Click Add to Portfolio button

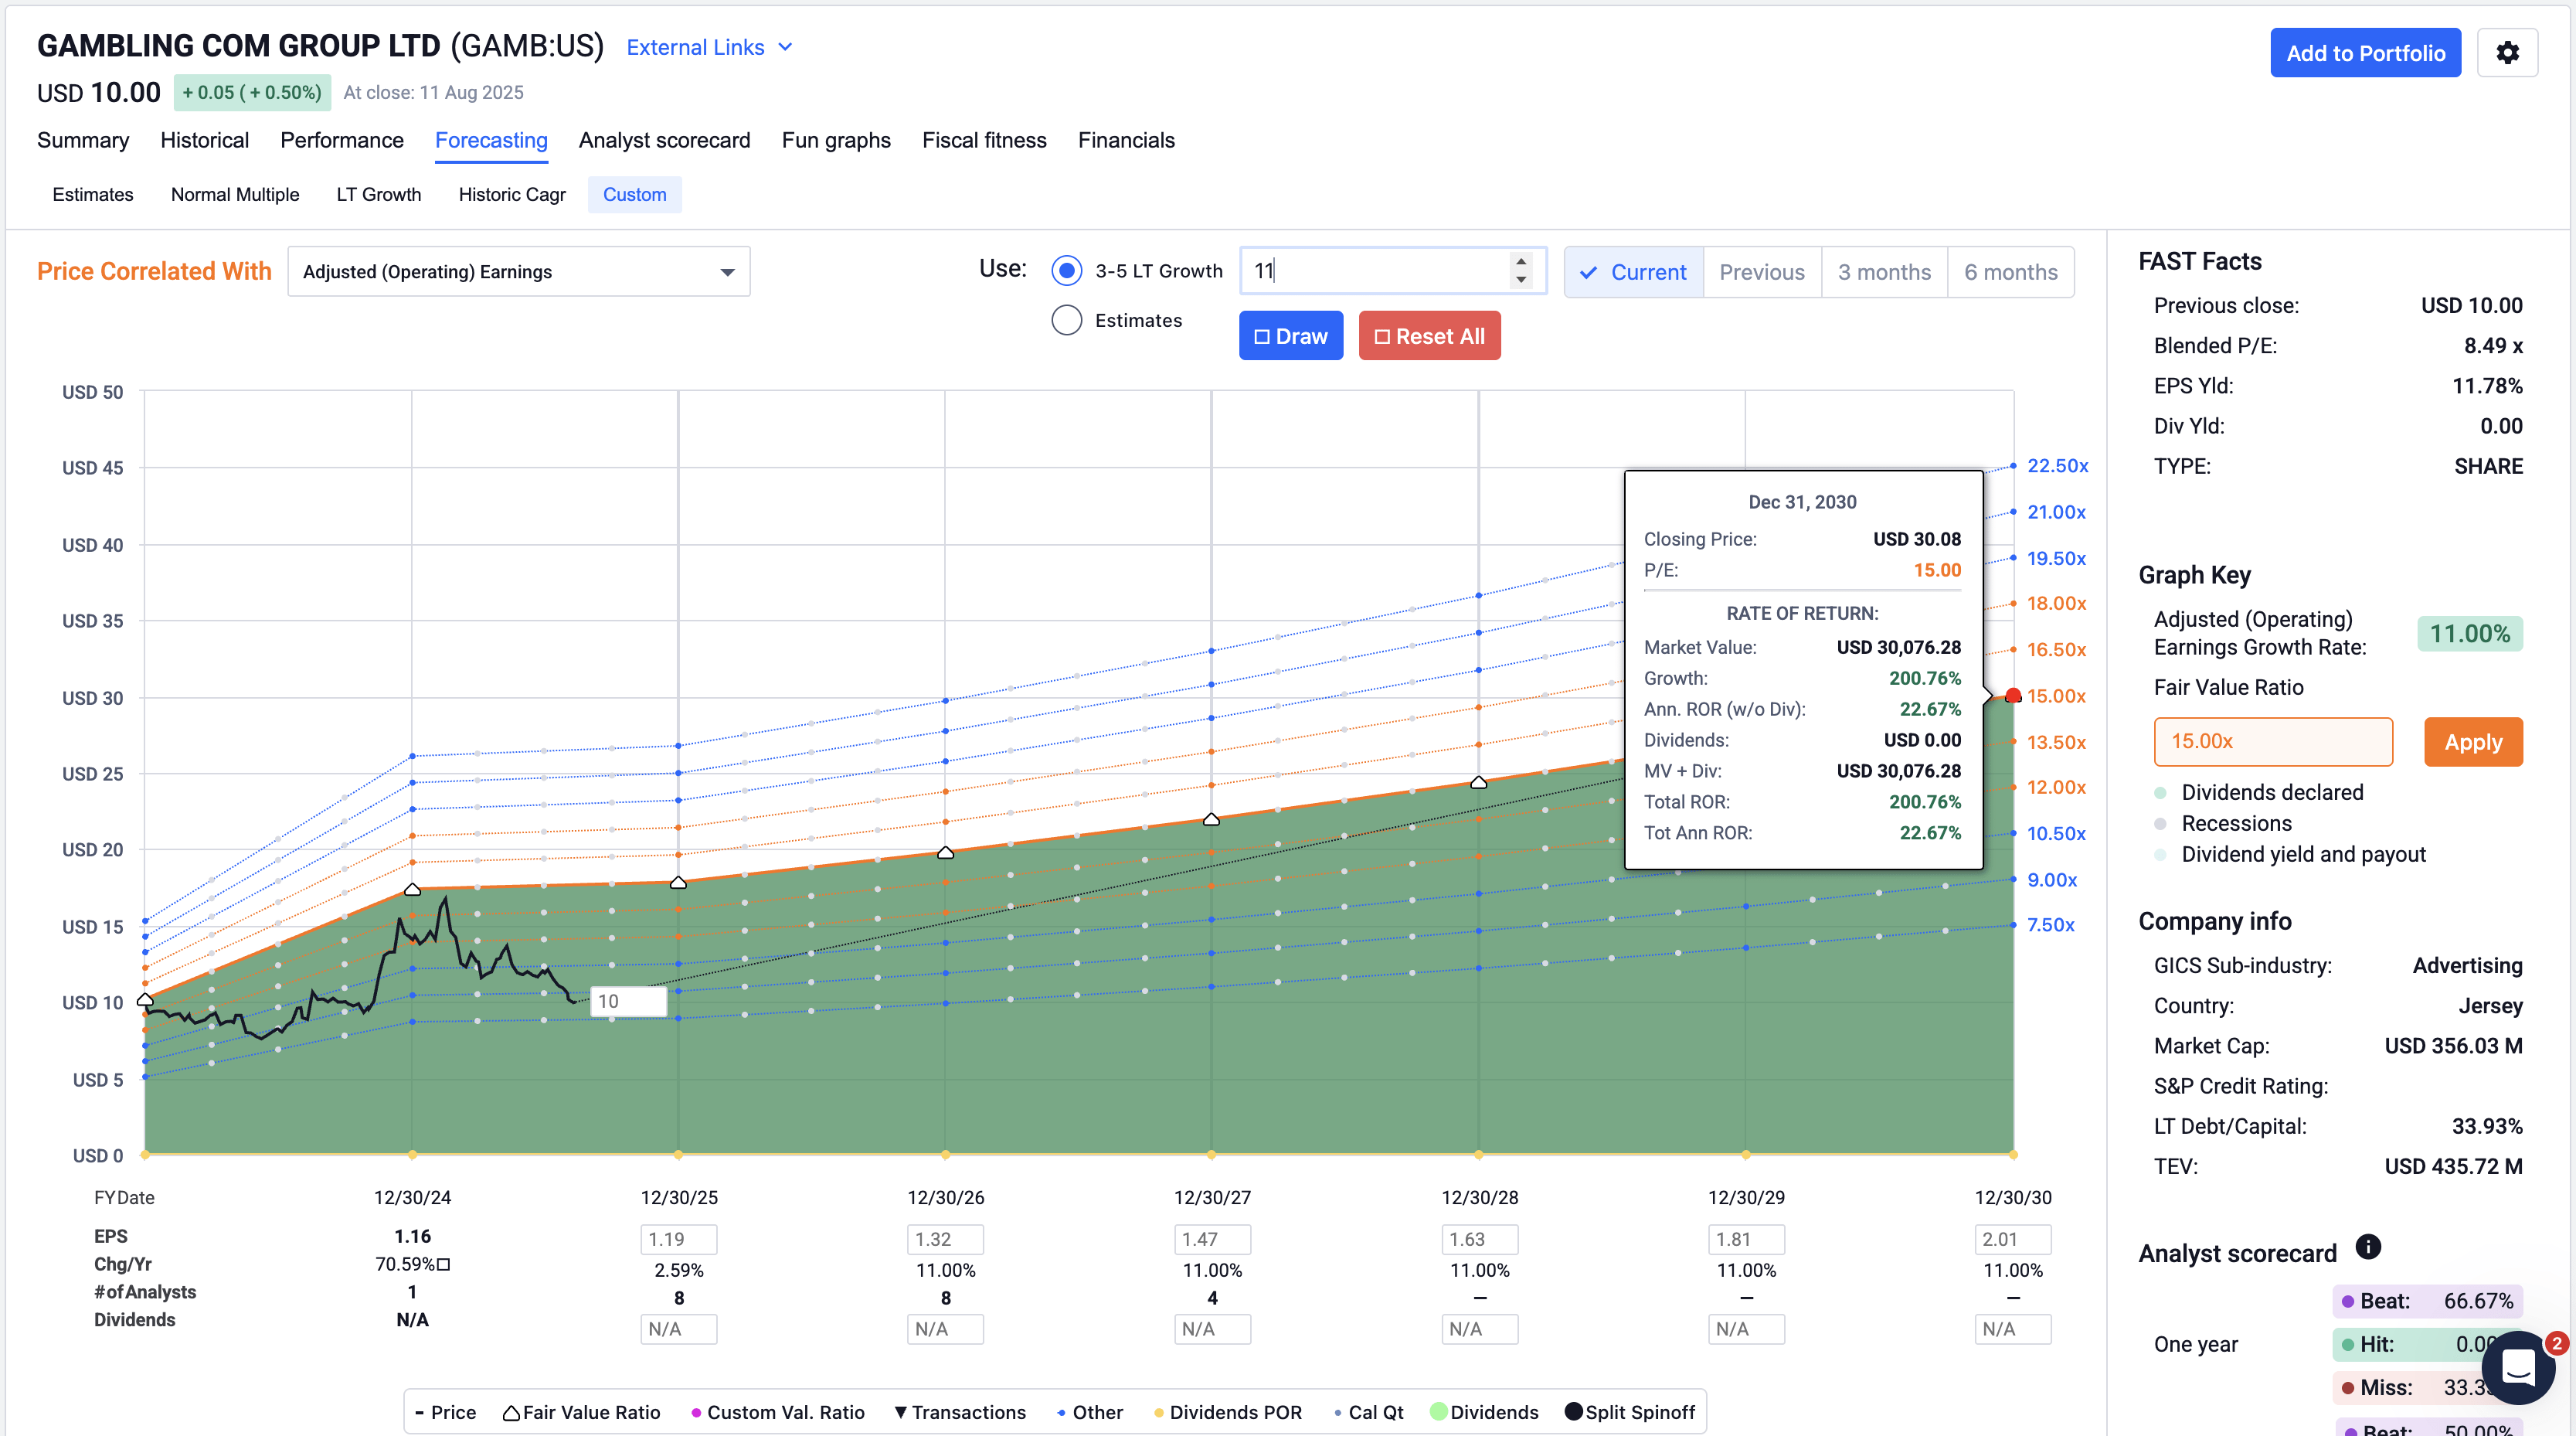[2365, 53]
